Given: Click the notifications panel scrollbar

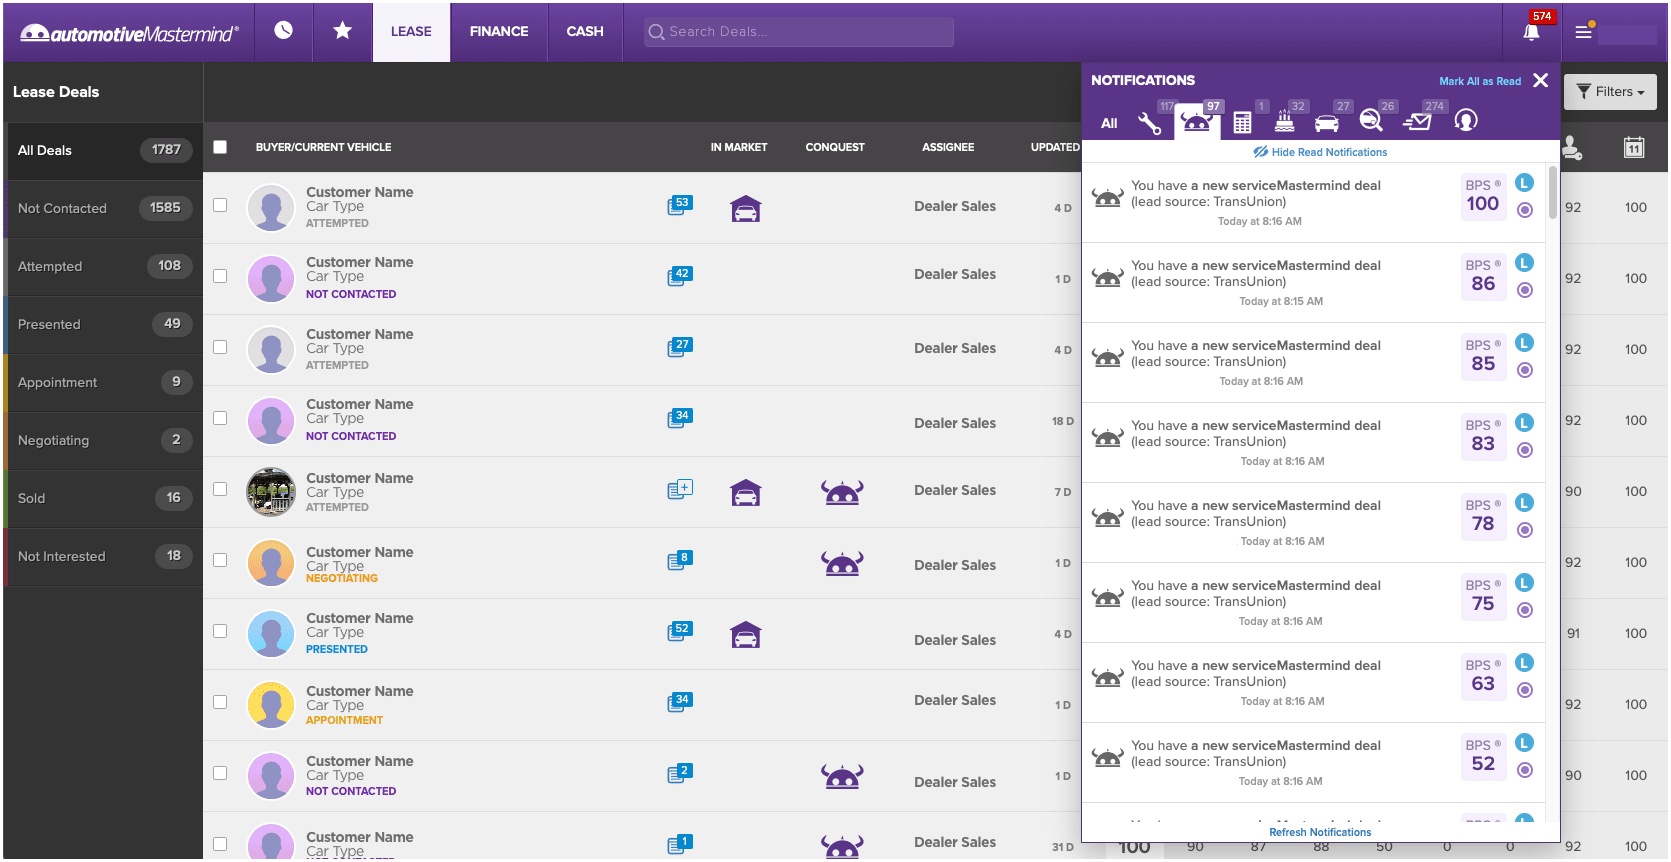Looking at the screenshot, I should point(1552,192).
